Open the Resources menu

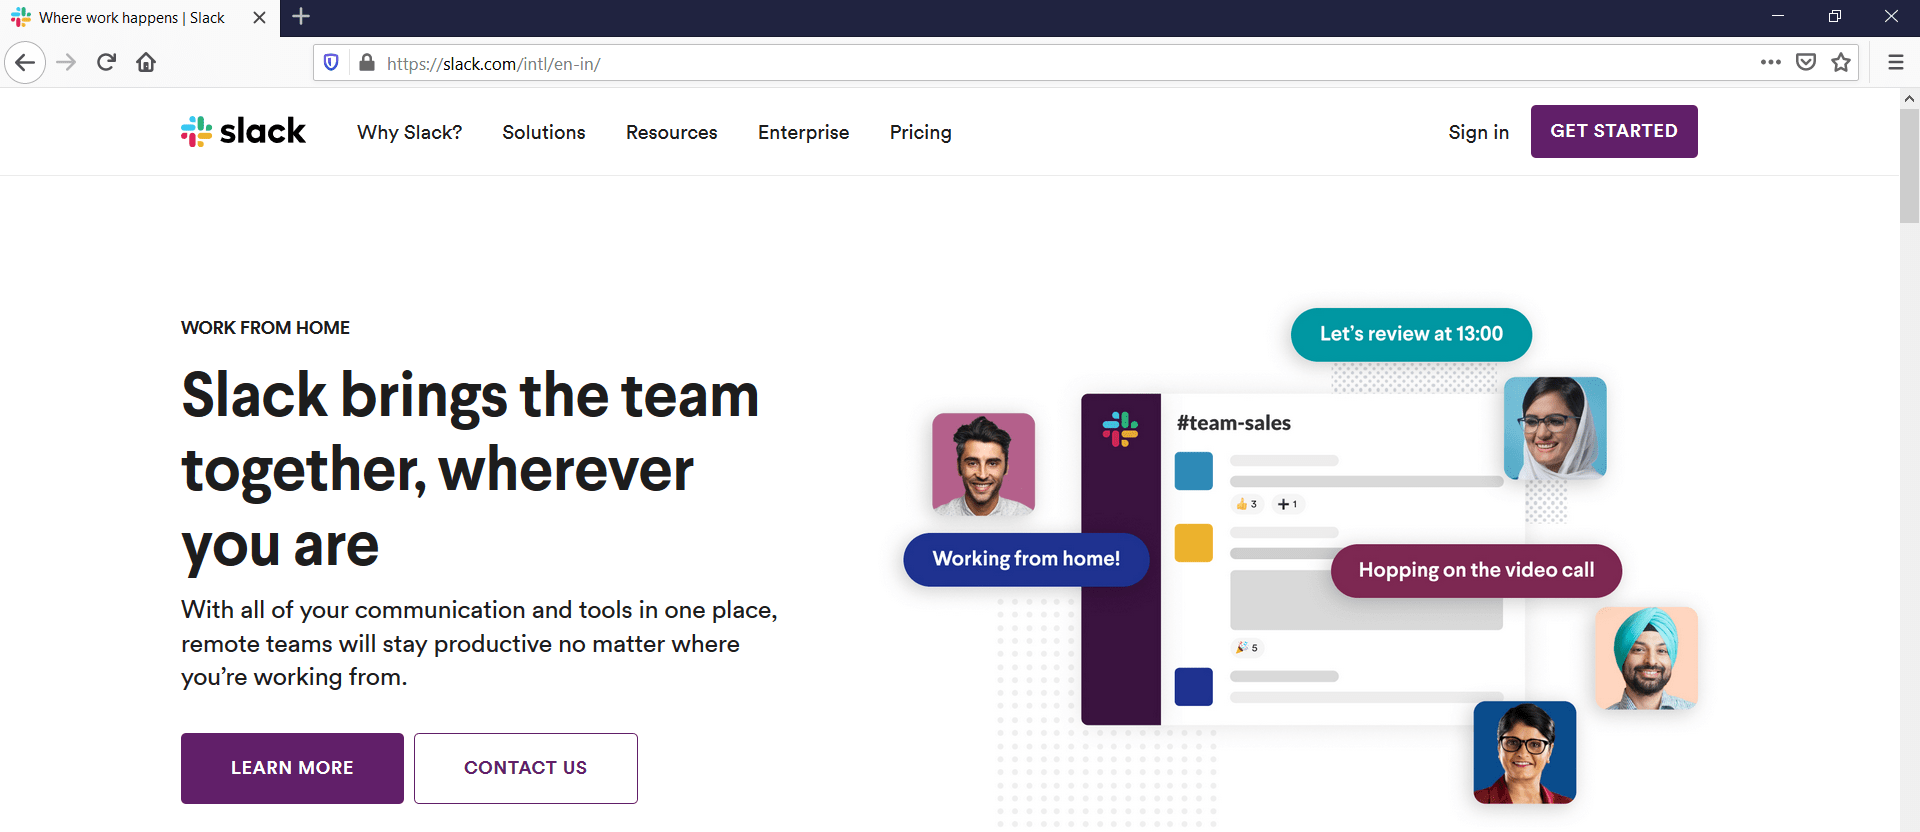672,132
